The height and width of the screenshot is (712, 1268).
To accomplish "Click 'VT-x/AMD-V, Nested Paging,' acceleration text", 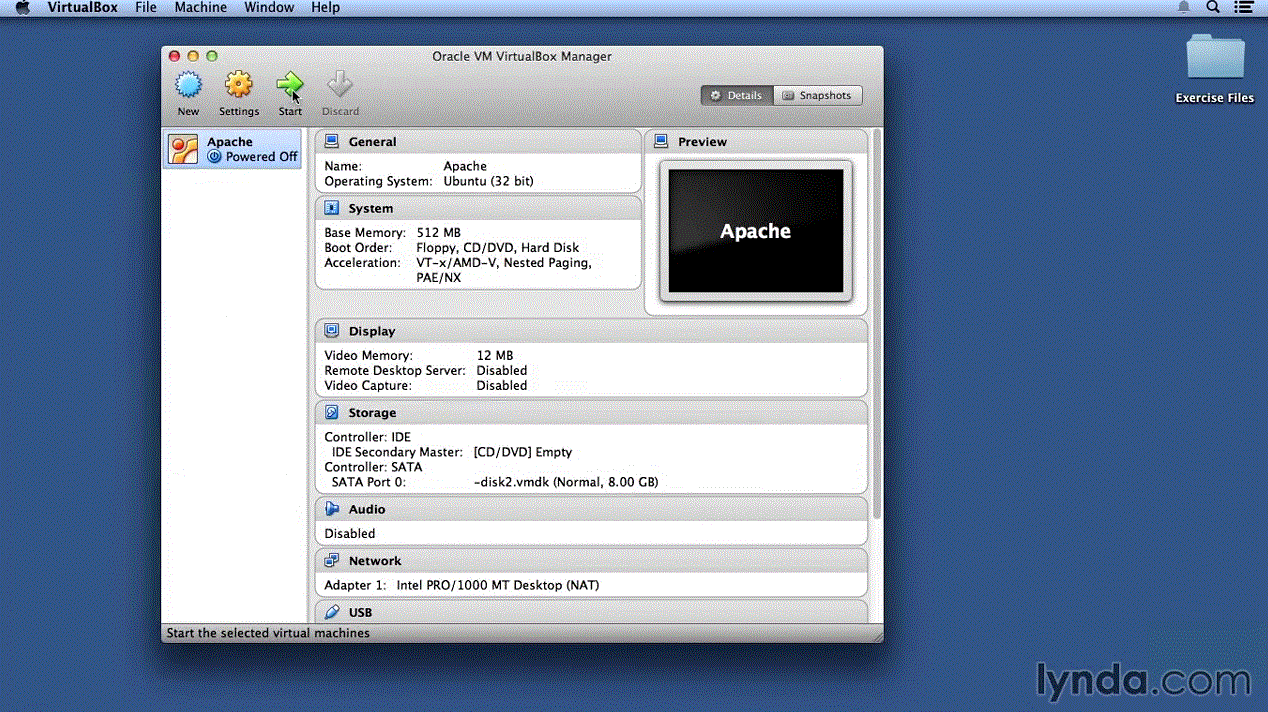I will (504, 262).
